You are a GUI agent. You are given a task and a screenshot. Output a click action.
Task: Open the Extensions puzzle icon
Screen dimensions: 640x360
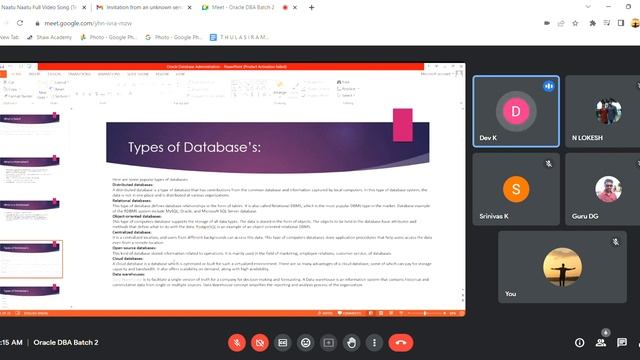click(592, 23)
